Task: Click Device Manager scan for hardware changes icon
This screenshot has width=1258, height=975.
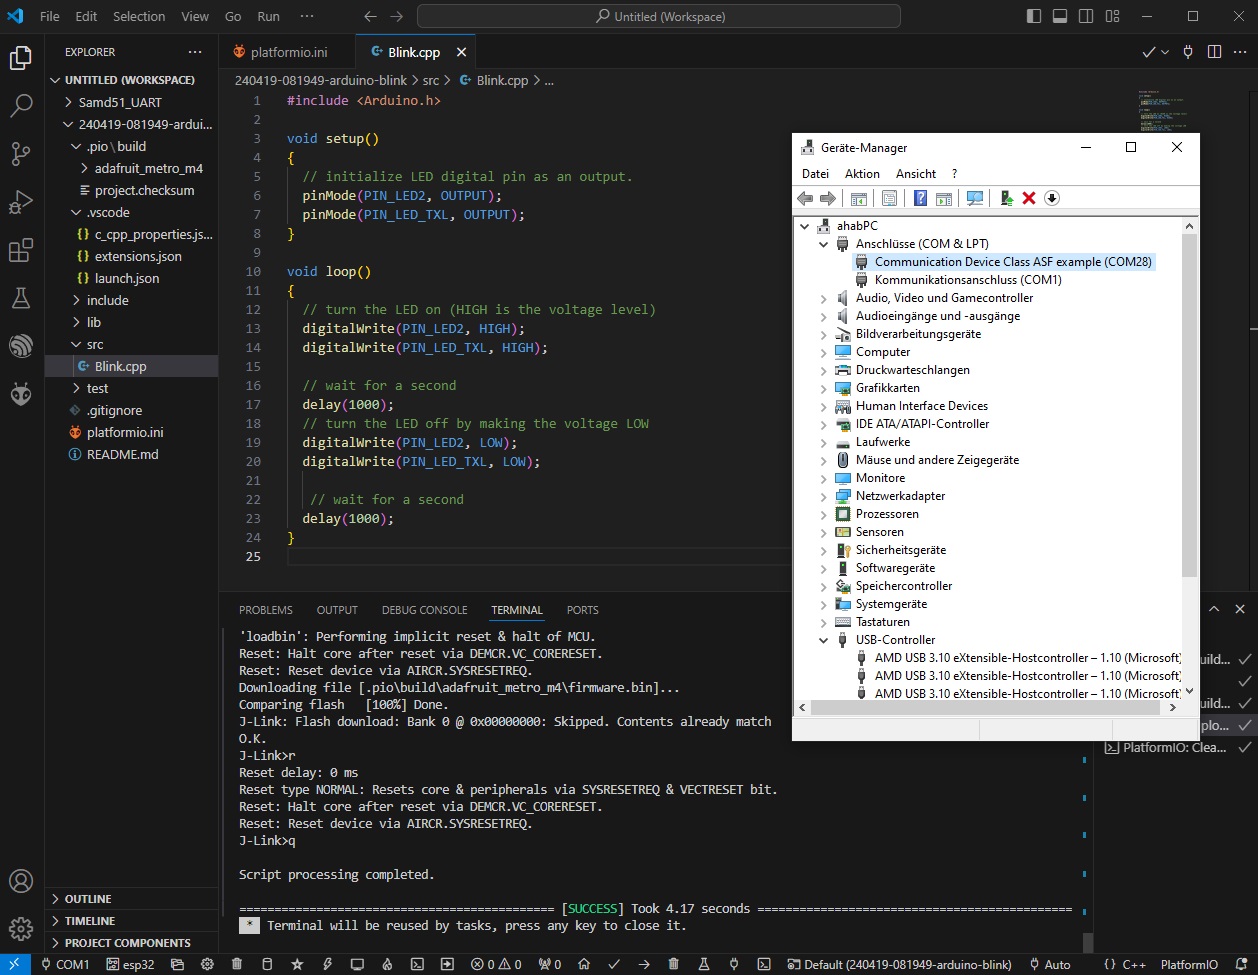Action: (x=975, y=198)
